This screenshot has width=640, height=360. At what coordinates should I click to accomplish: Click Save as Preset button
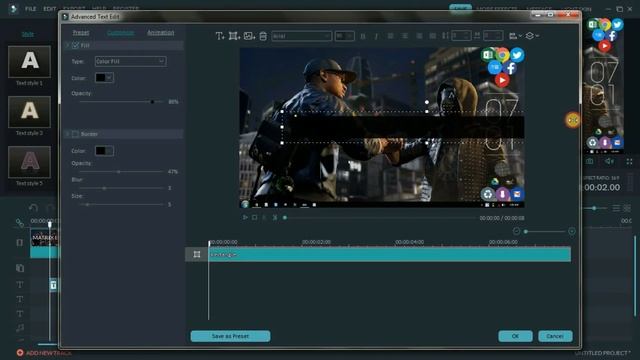pos(230,336)
